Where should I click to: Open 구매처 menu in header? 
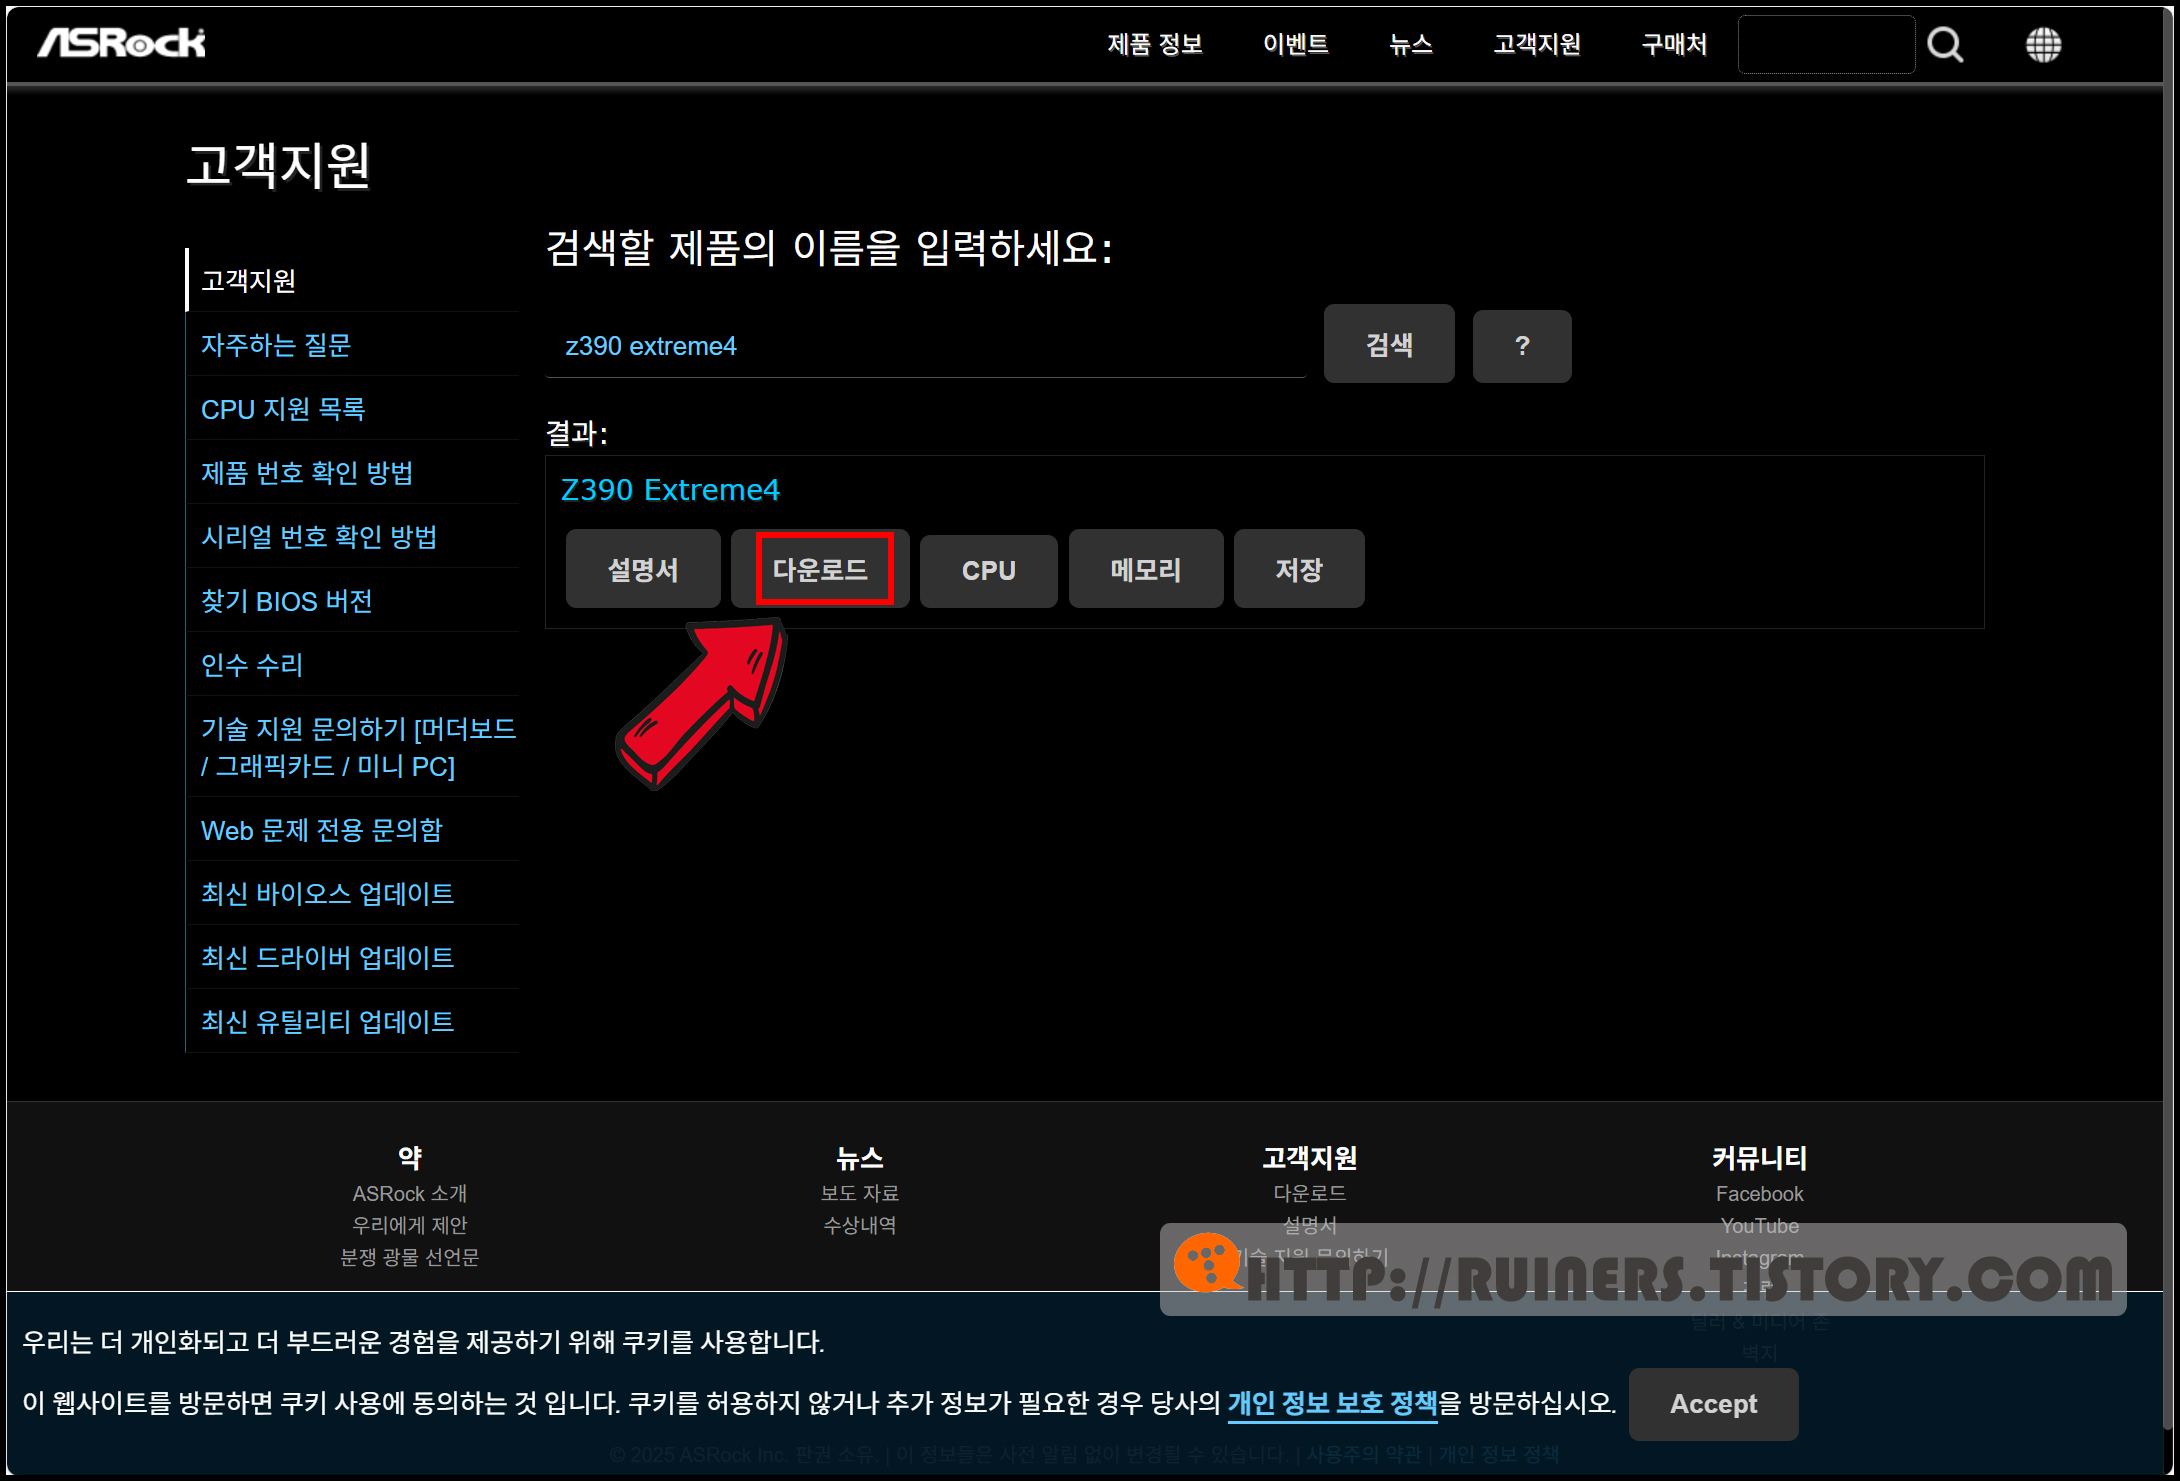pos(1674,44)
